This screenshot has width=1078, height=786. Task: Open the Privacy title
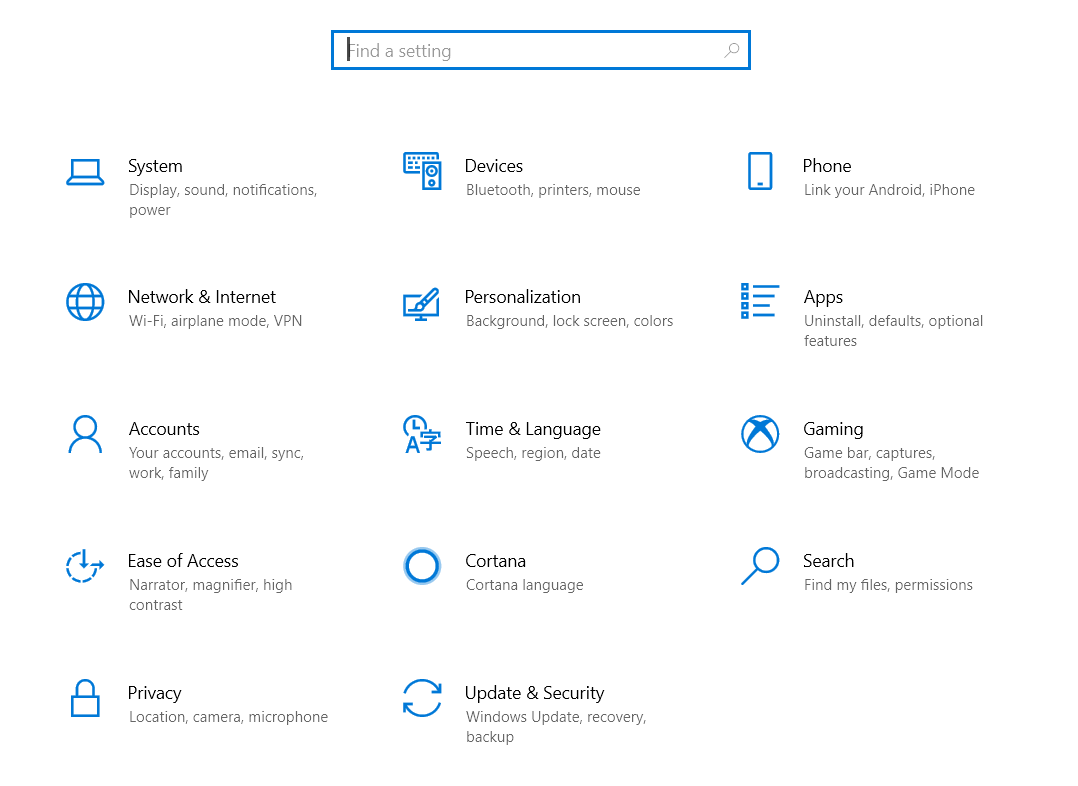[x=155, y=693]
